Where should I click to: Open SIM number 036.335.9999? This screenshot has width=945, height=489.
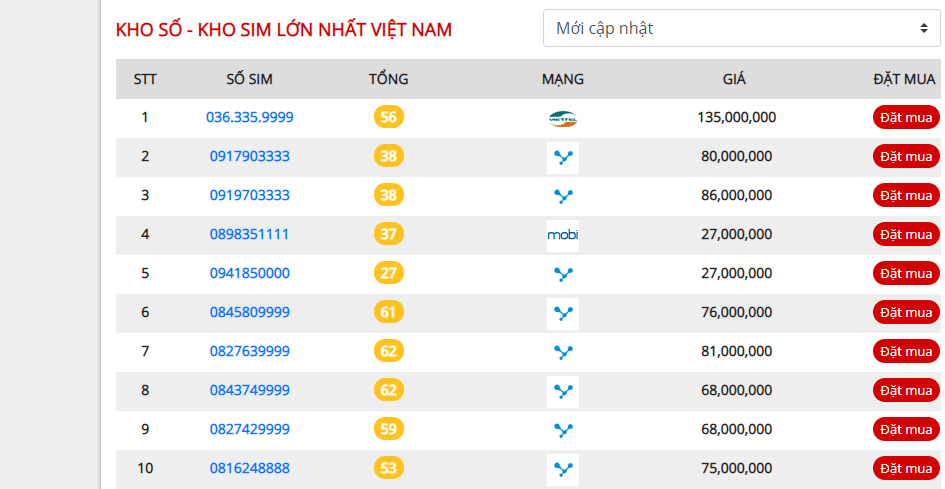(x=250, y=118)
